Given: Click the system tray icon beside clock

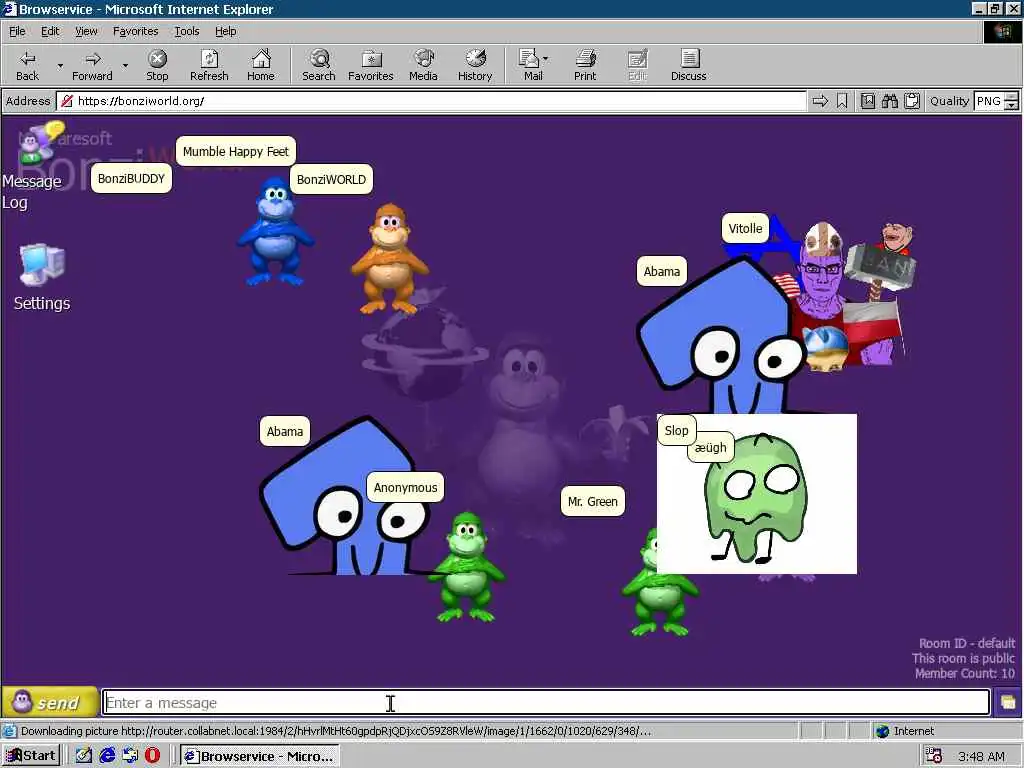Looking at the screenshot, I should point(934,756).
